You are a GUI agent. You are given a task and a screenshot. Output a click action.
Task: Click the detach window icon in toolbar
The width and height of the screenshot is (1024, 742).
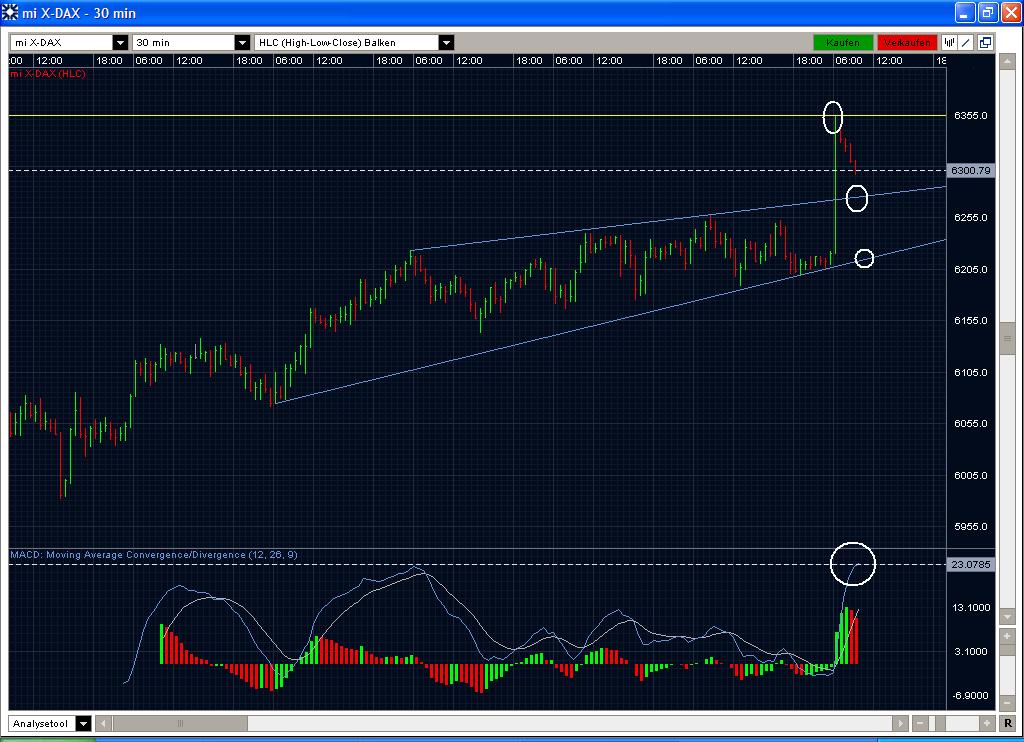985,42
